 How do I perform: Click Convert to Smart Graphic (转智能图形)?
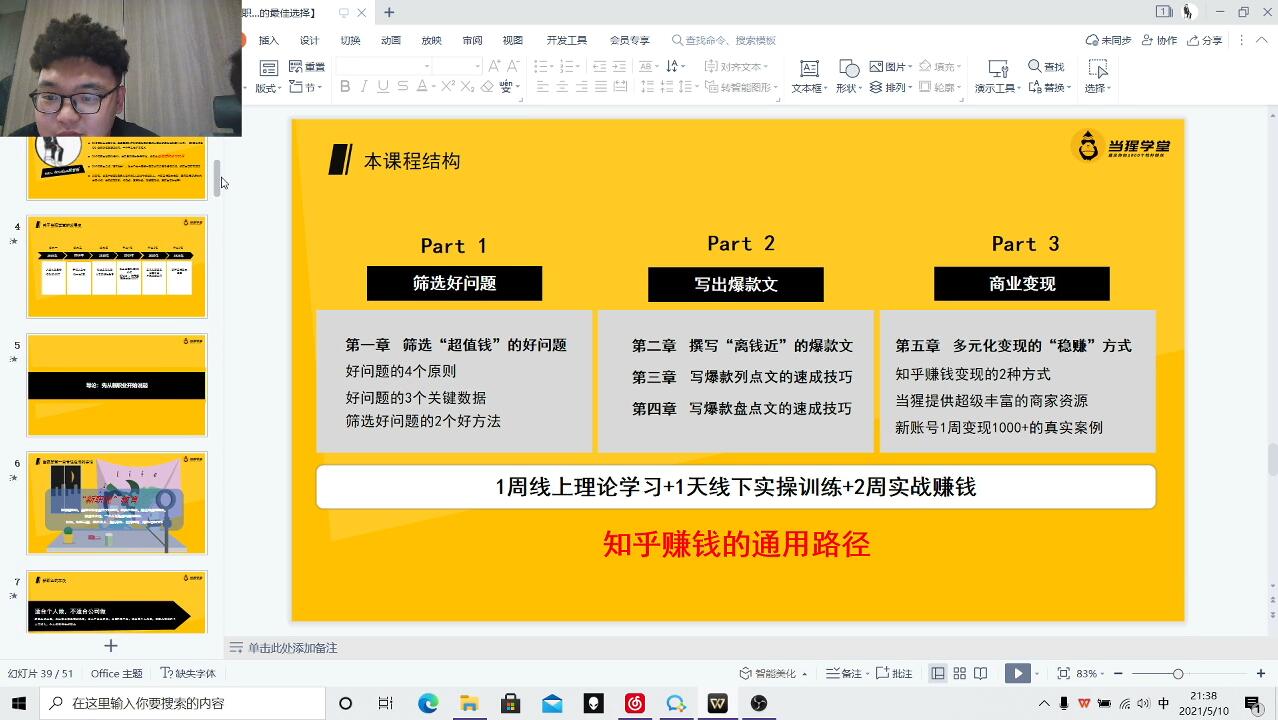(740, 87)
